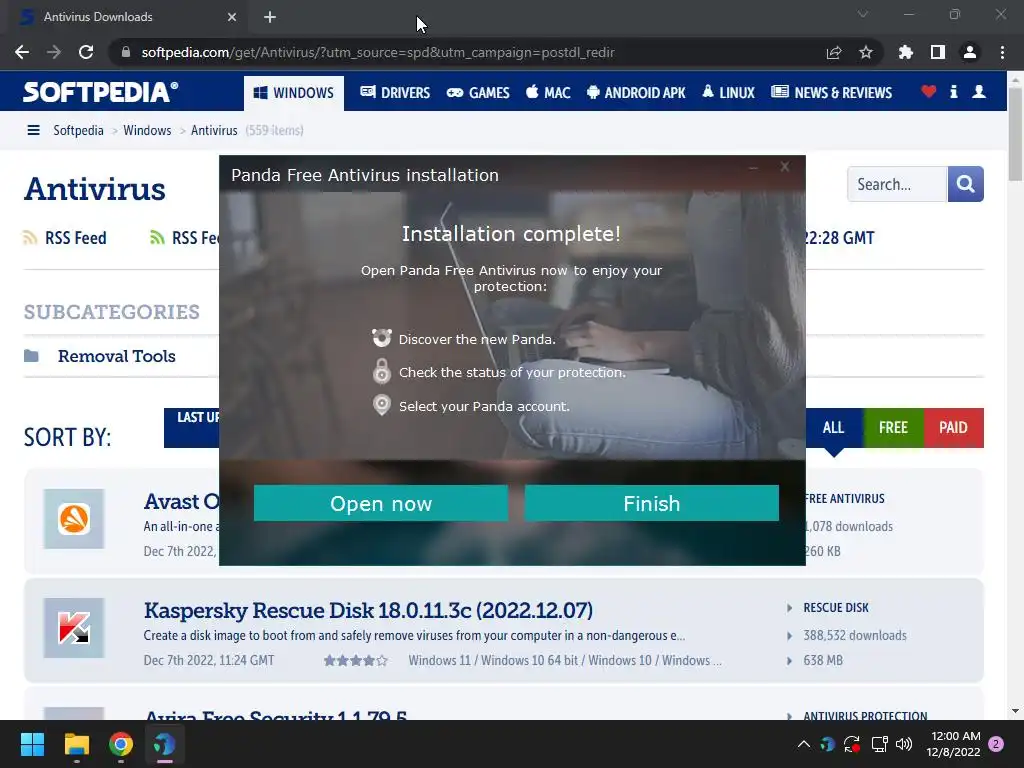
Task: Open the Avast product thumbnail
Action: tap(74, 519)
